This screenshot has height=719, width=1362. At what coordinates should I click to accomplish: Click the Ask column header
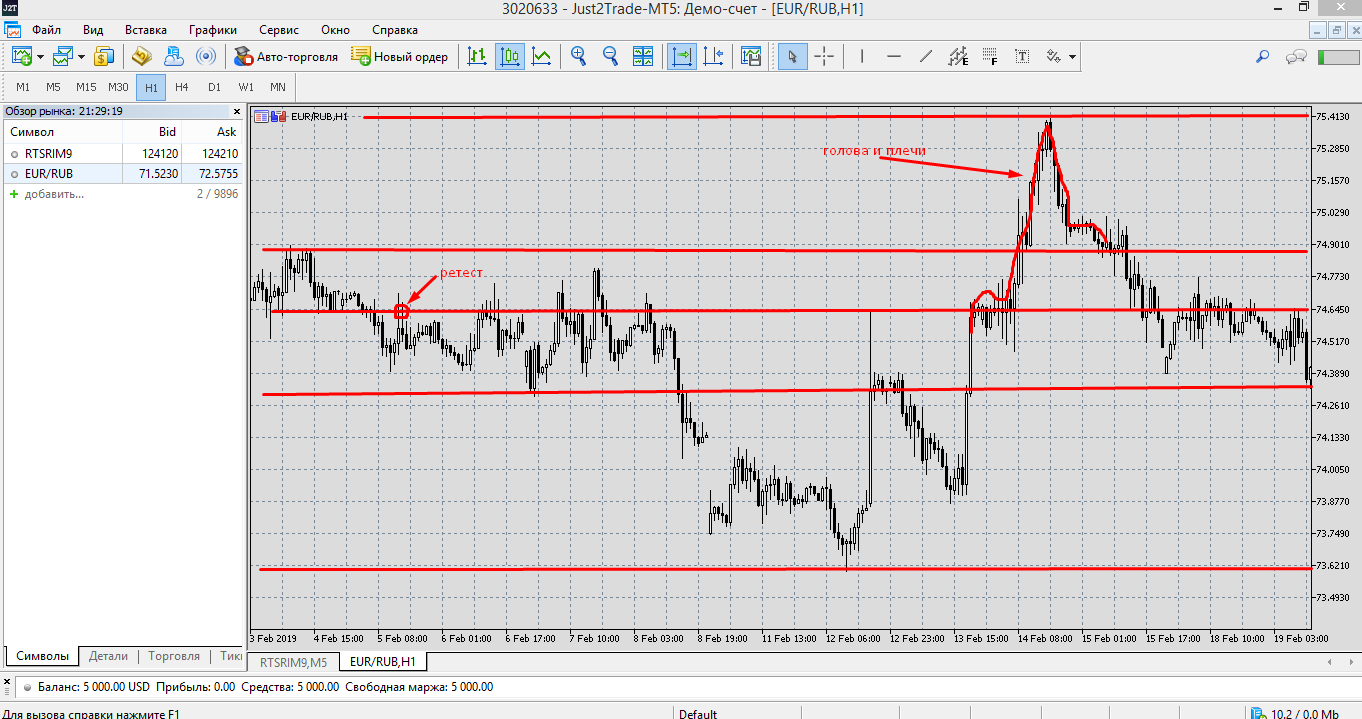click(213, 132)
